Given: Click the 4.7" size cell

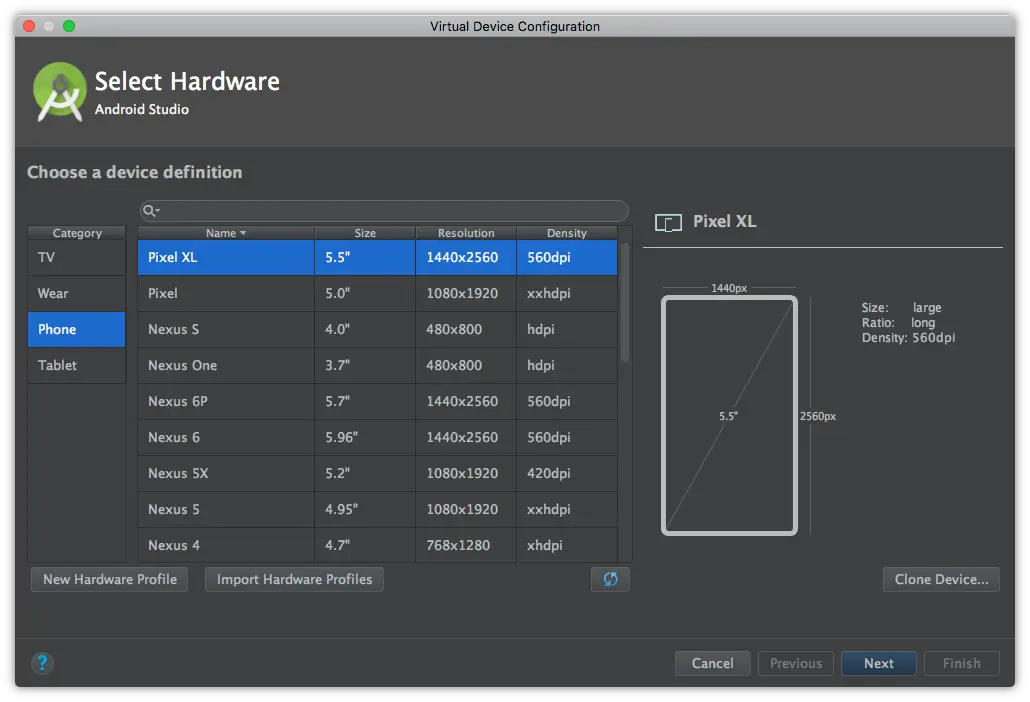Looking at the screenshot, I should tap(365, 545).
